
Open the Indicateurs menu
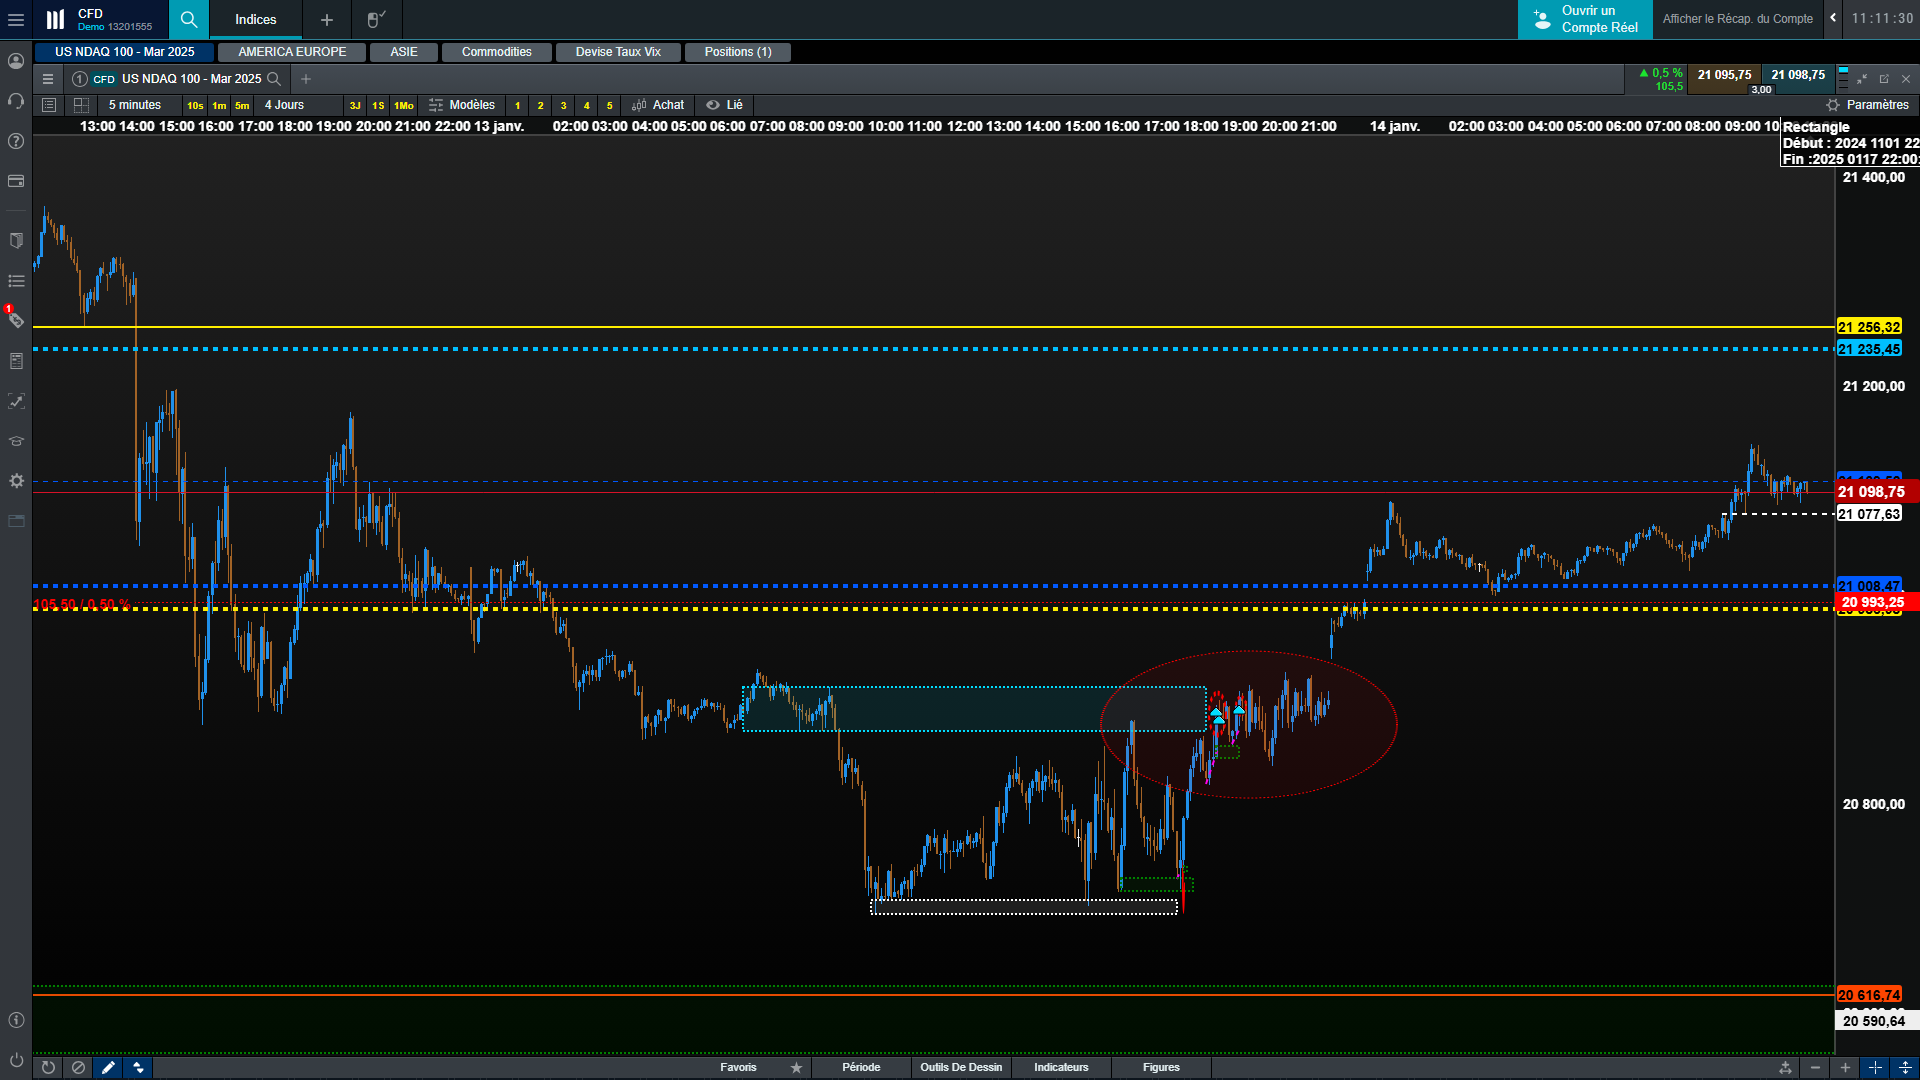[x=1061, y=1067]
